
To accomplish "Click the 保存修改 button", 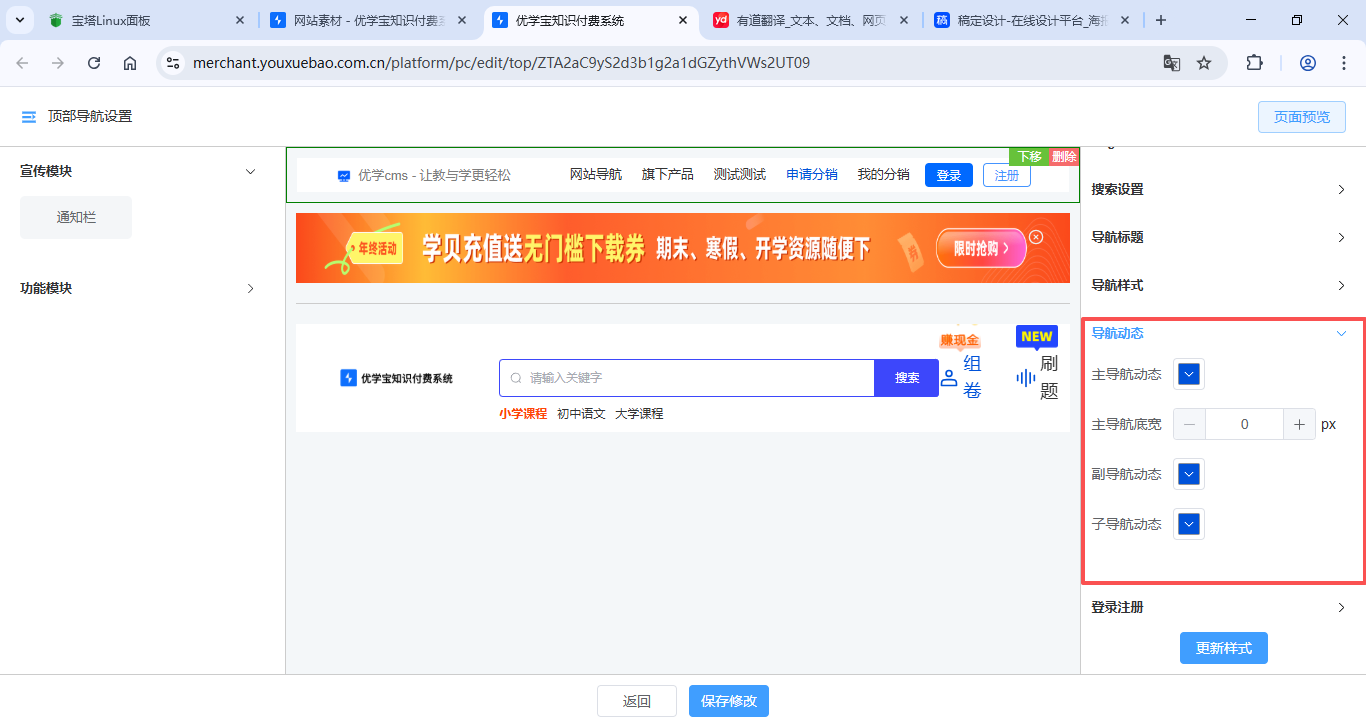I will tap(728, 701).
